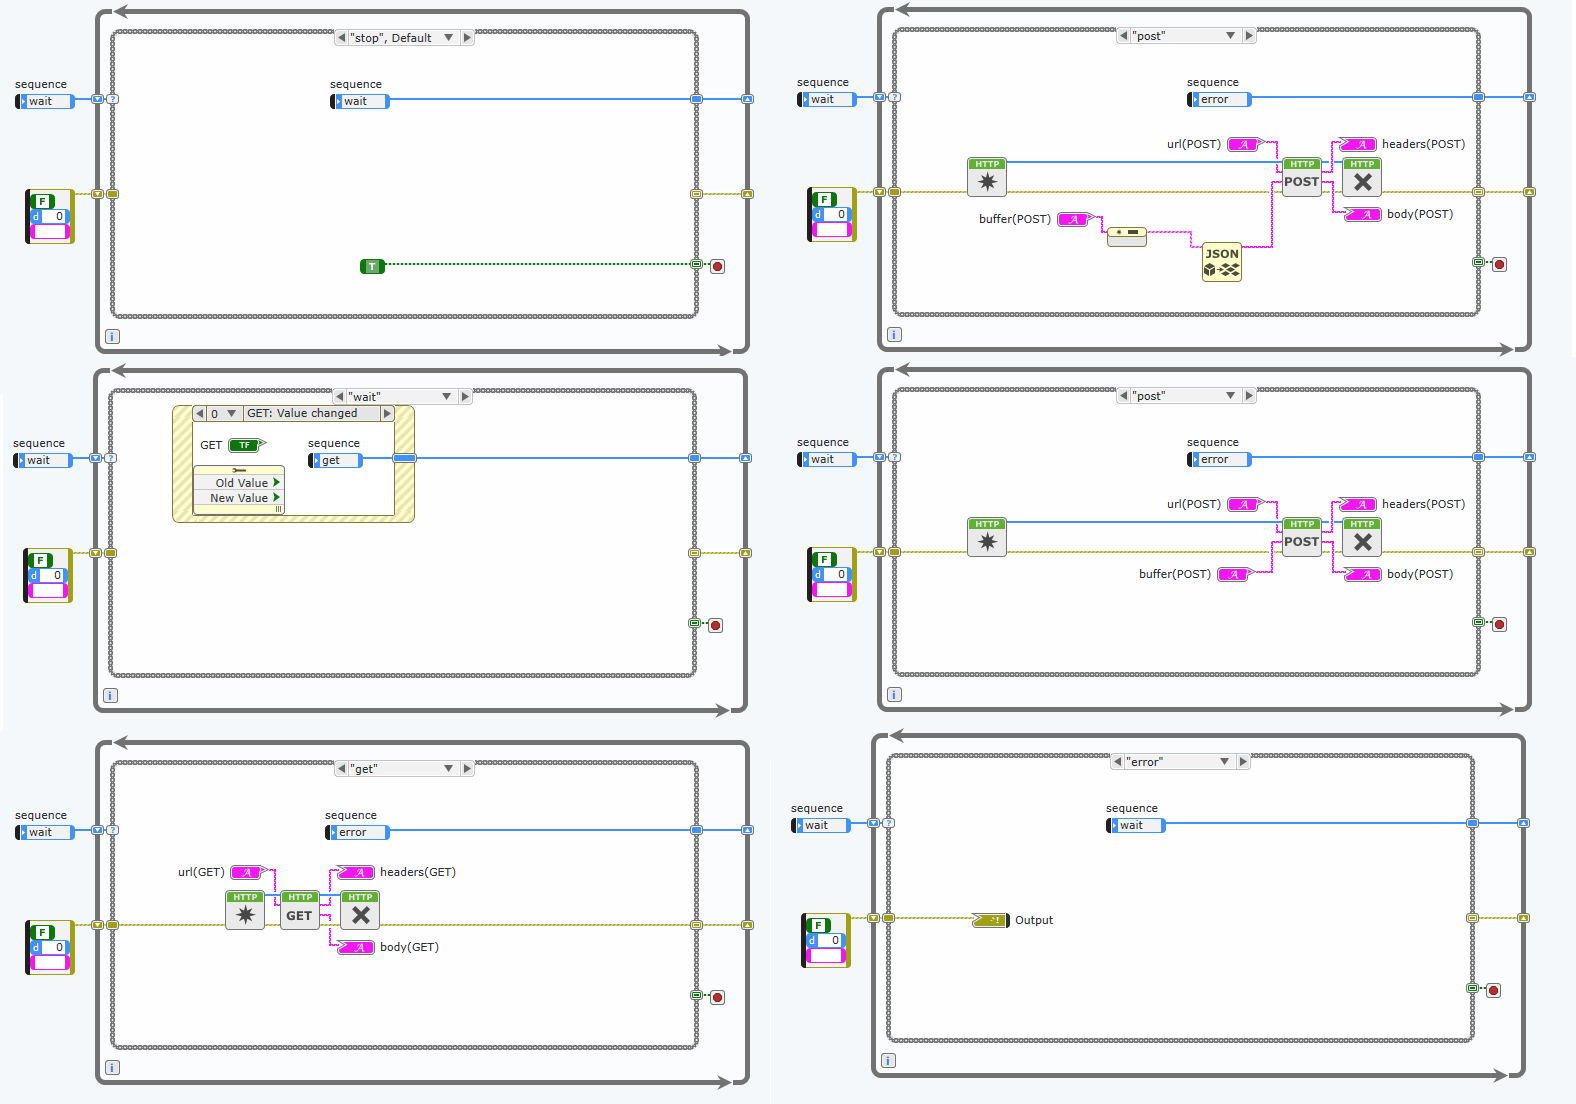Select the iteration terminal of the error case loop
Image resolution: width=1576 pixels, height=1104 pixels.
pyautogui.click(x=888, y=1060)
